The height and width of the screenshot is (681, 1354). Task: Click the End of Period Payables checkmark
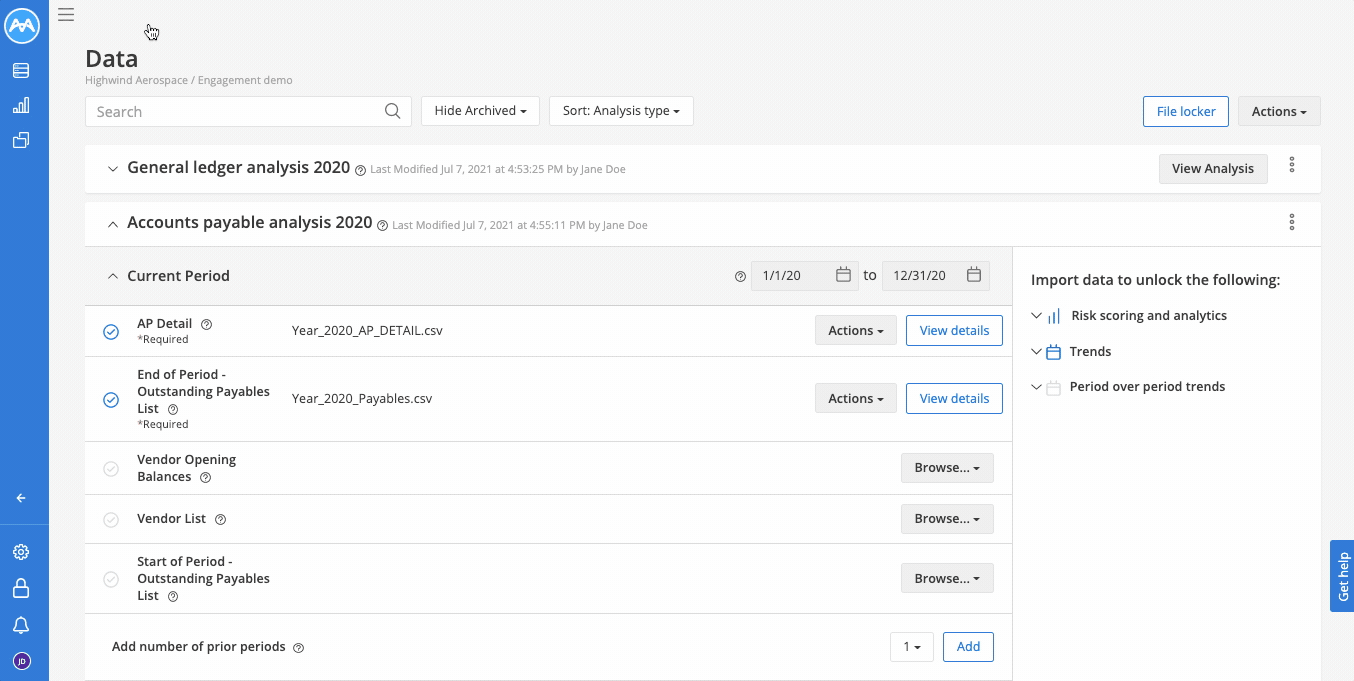coord(111,400)
